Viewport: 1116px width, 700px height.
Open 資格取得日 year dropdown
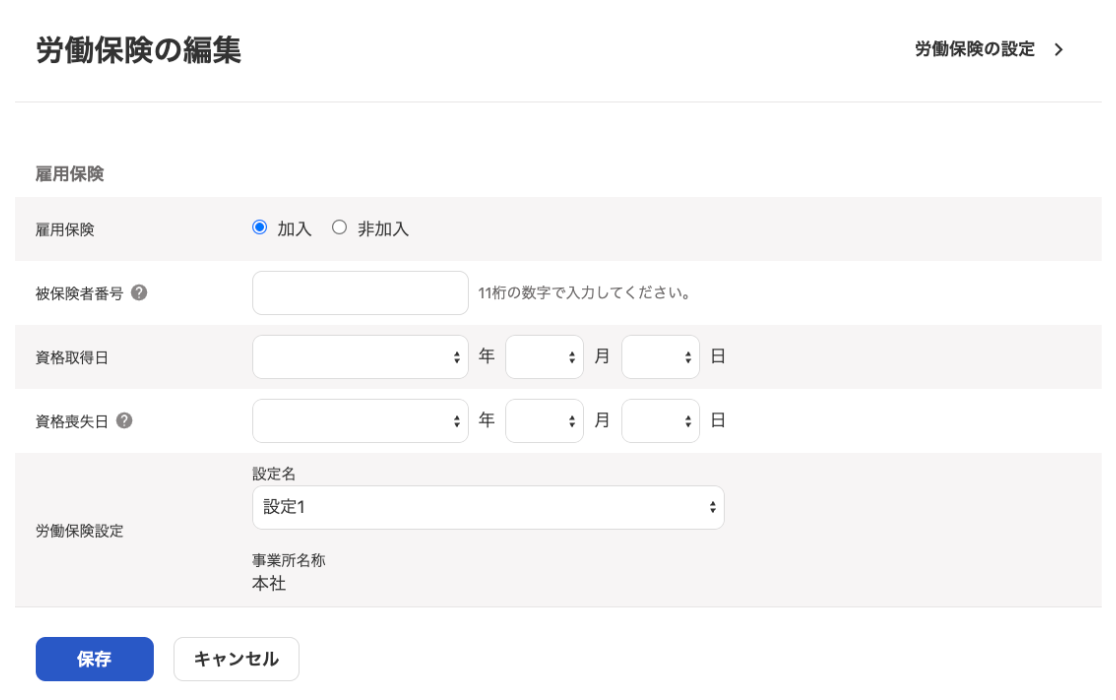pos(360,356)
